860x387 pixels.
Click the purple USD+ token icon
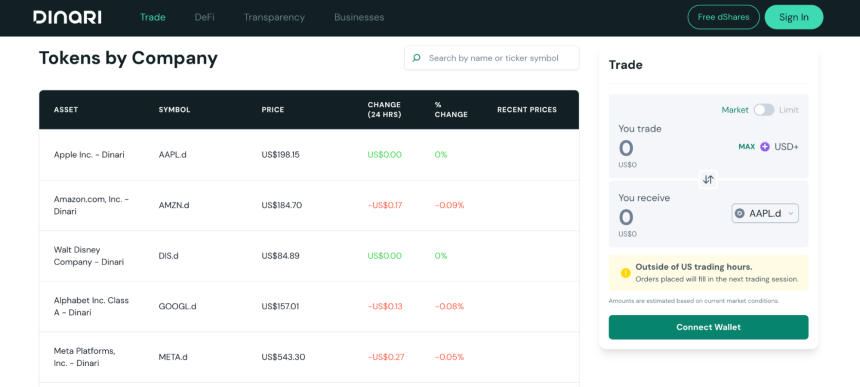(765, 147)
